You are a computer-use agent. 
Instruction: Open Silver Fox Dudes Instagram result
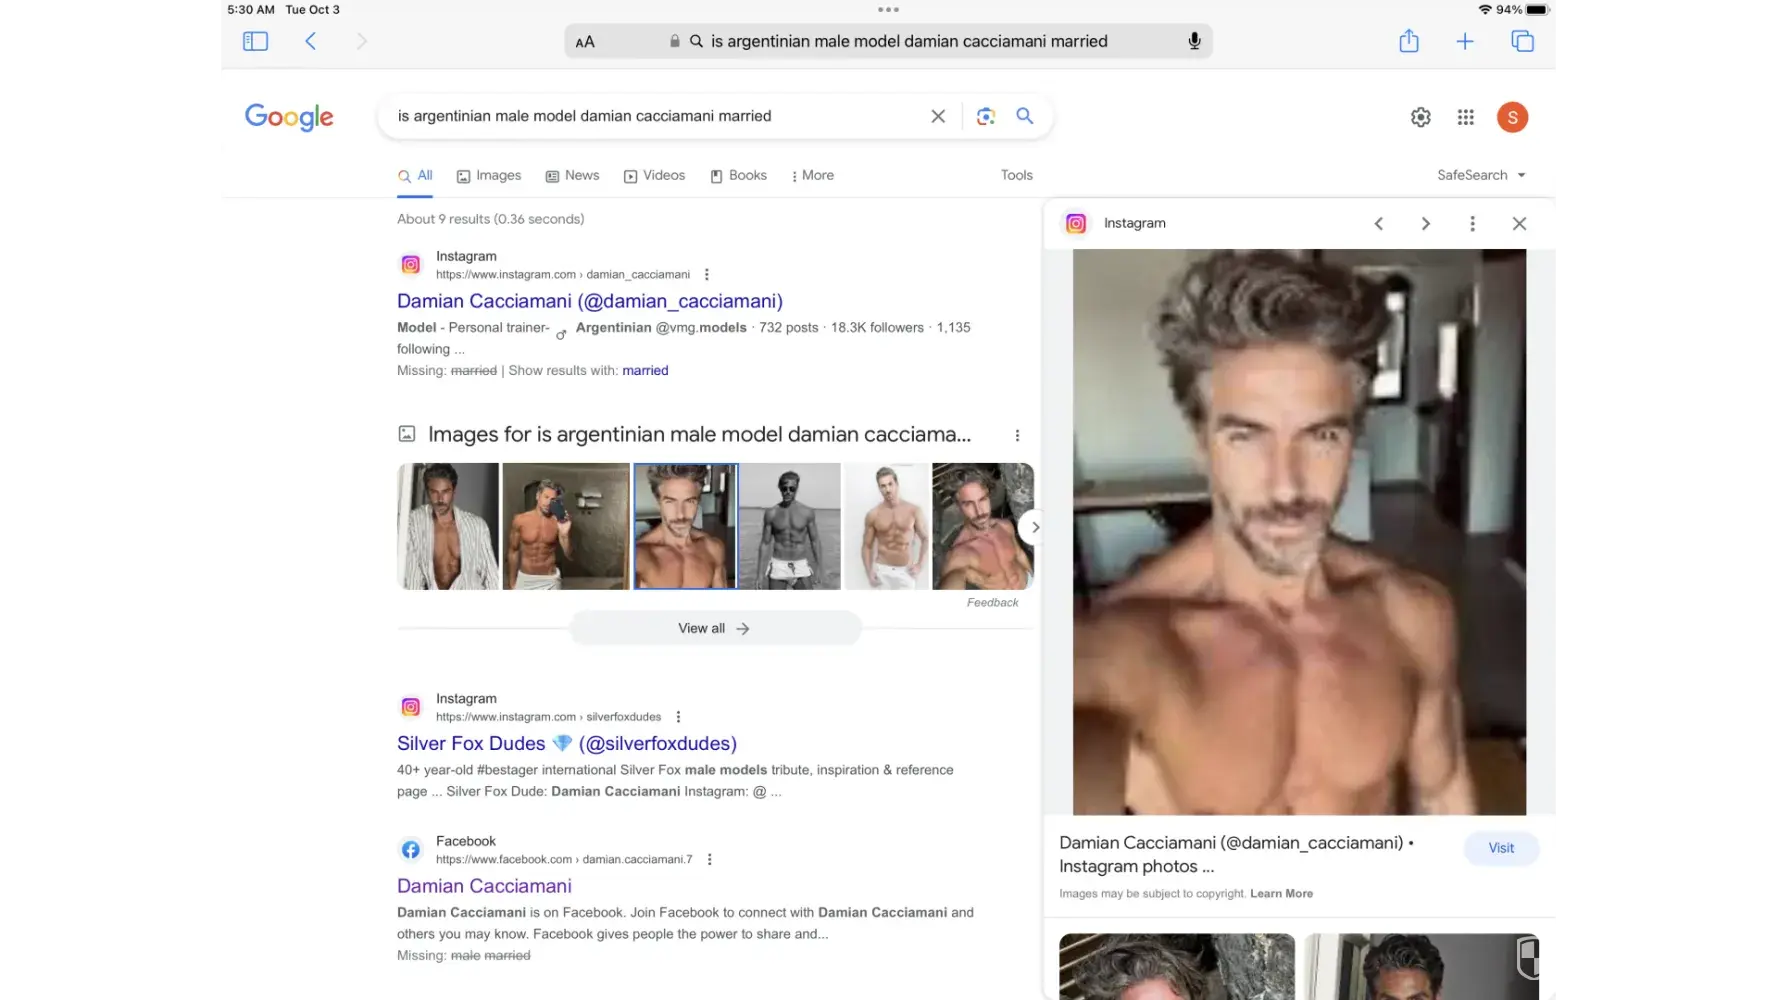pyautogui.click(x=566, y=743)
